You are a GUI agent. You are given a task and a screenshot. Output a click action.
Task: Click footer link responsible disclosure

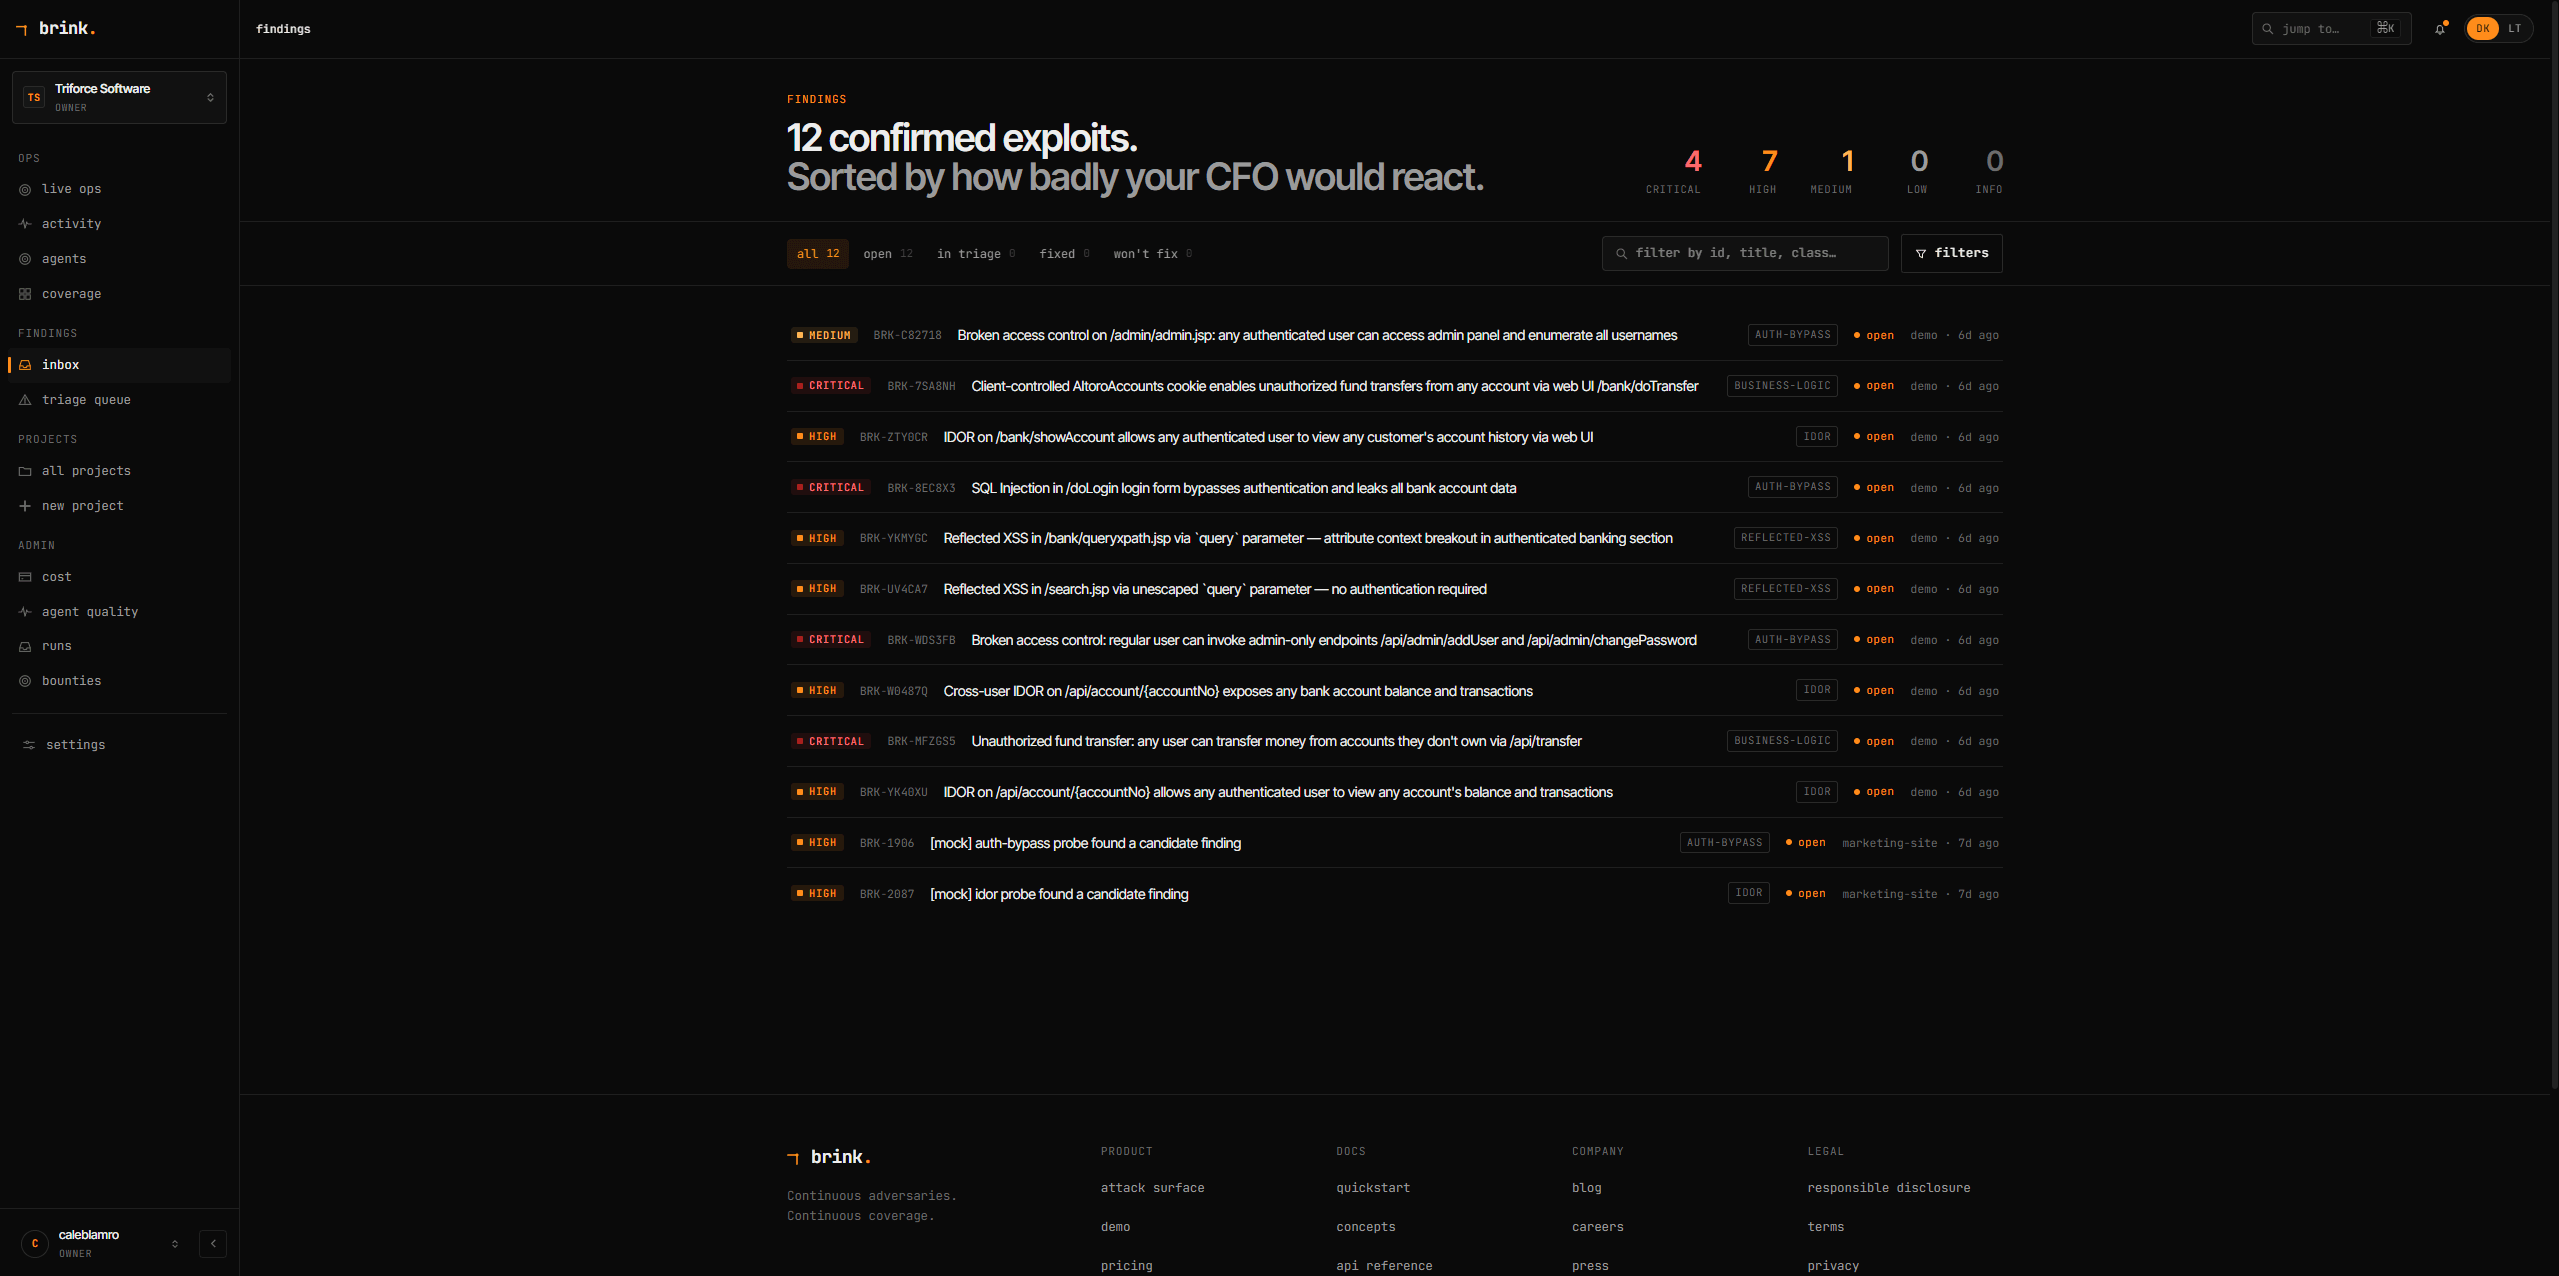point(1888,1188)
